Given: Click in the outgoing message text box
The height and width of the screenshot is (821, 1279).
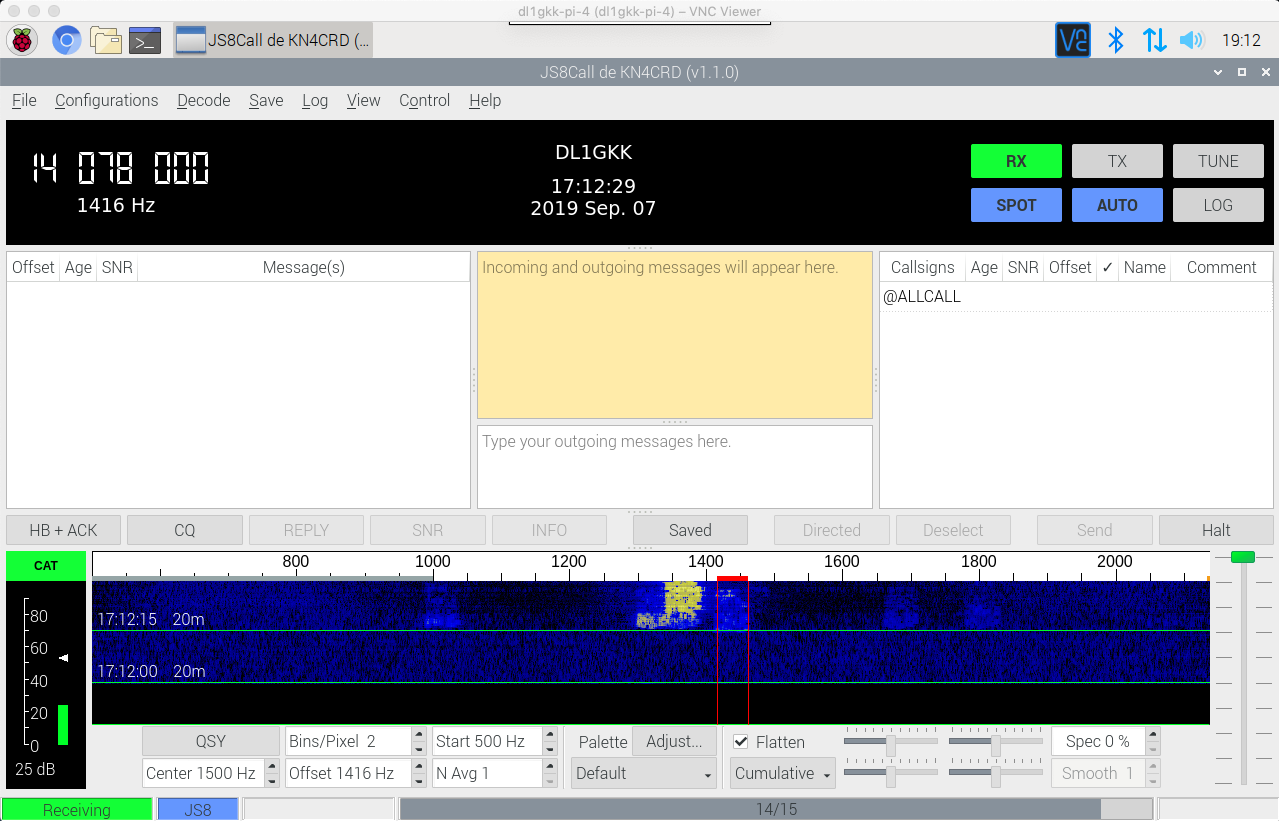Looking at the screenshot, I should coord(675,467).
